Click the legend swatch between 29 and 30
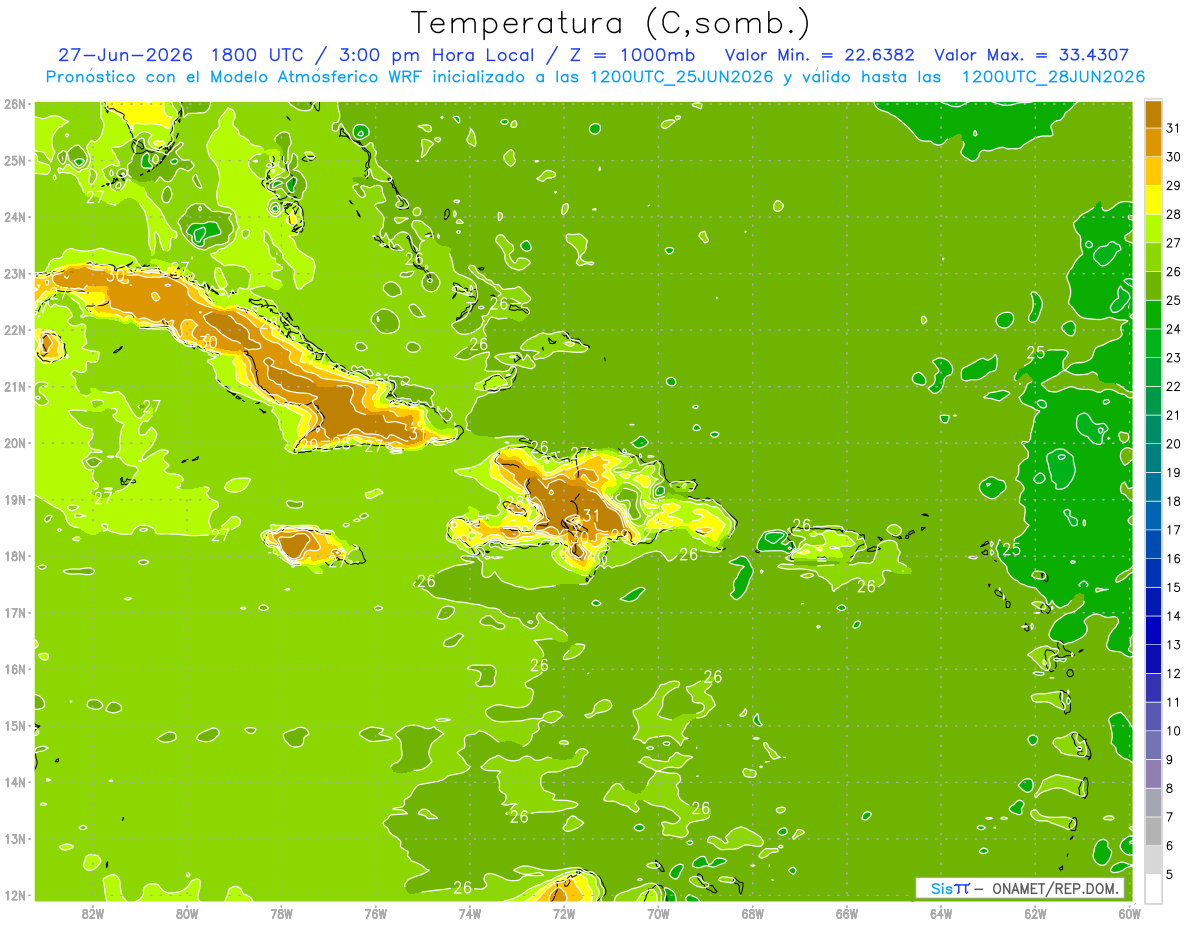This screenshot has width=1200, height=927. click(x=1153, y=171)
